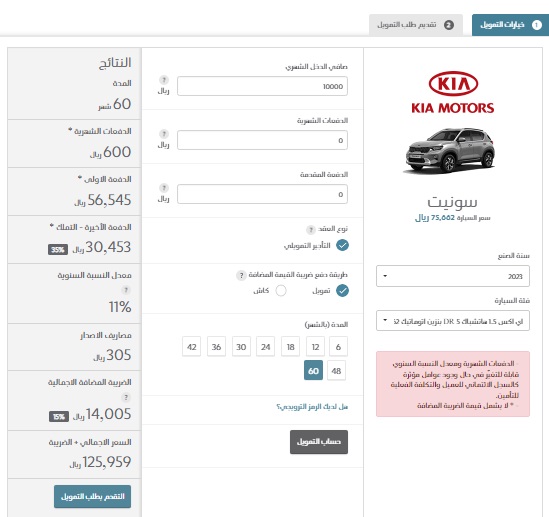Image resolution: width=549 pixels, height=517 pixels.
Task: Open the سنة الصنع 2023 dropdown
Action: tap(453, 276)
